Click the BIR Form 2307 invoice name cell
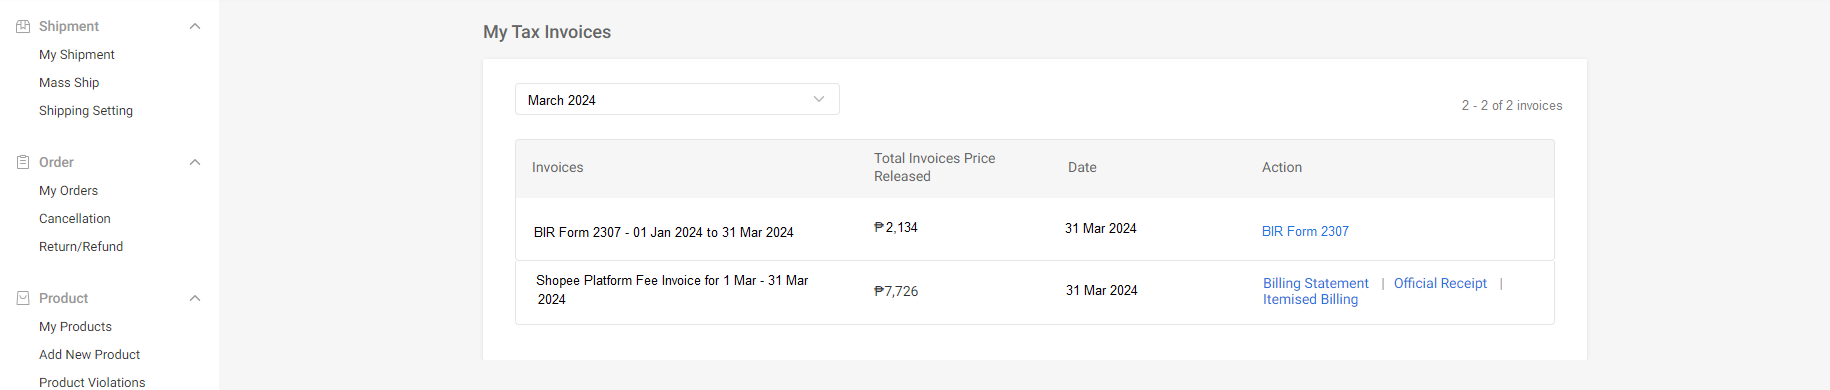 664,232
